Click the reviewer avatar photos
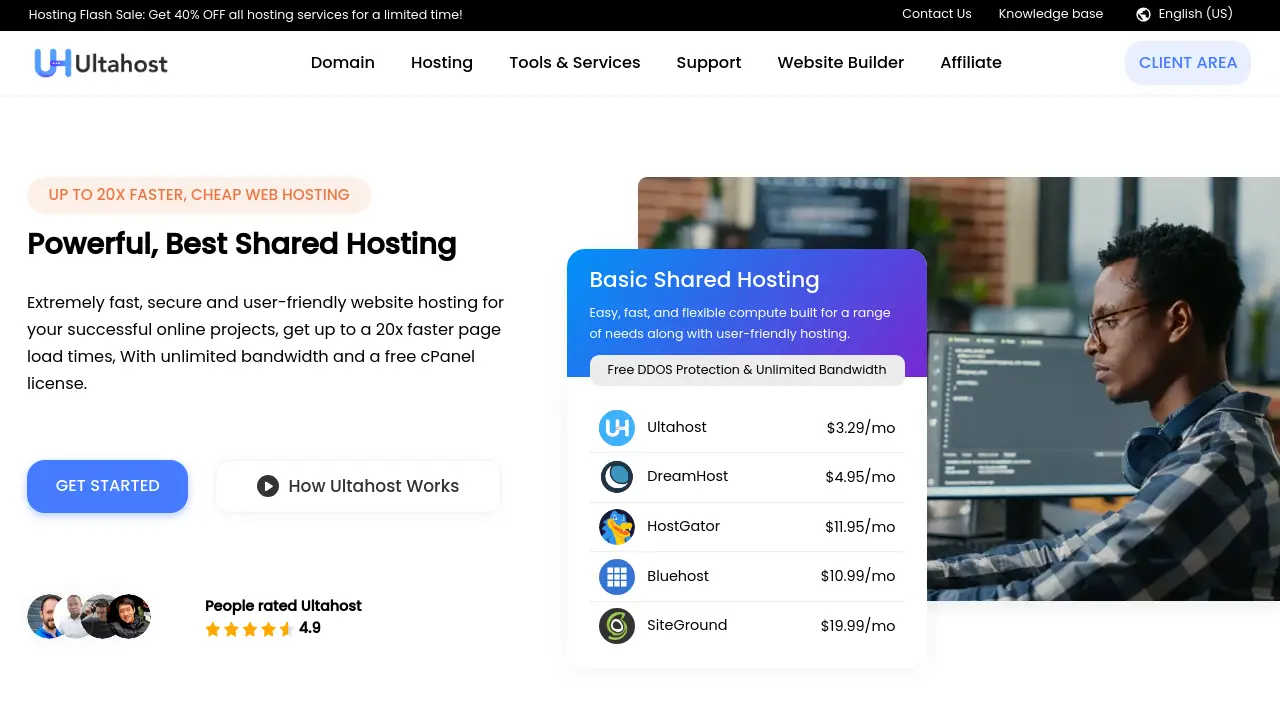 coord(89,616)
